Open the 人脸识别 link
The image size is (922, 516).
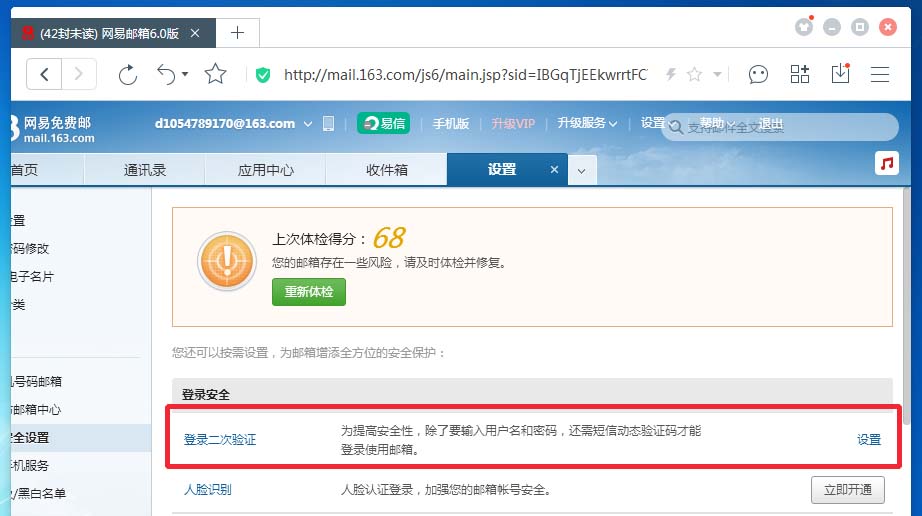click(x=208, y=490)
